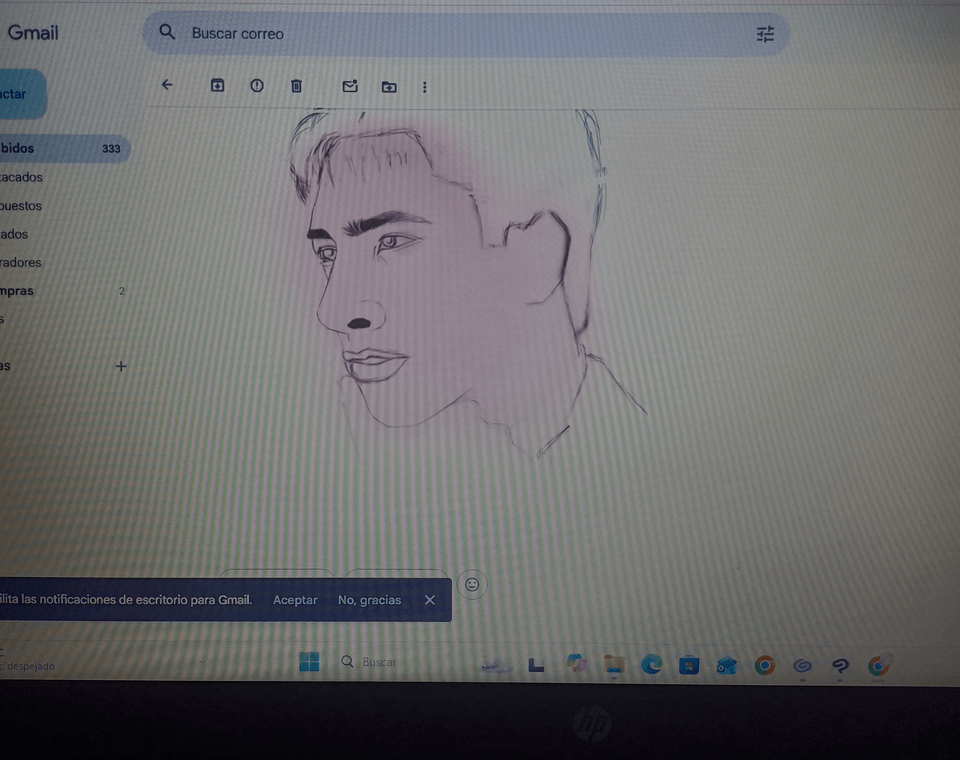Mark the email as unread
Screen dimensions: 960x760
tap(350, 87)
